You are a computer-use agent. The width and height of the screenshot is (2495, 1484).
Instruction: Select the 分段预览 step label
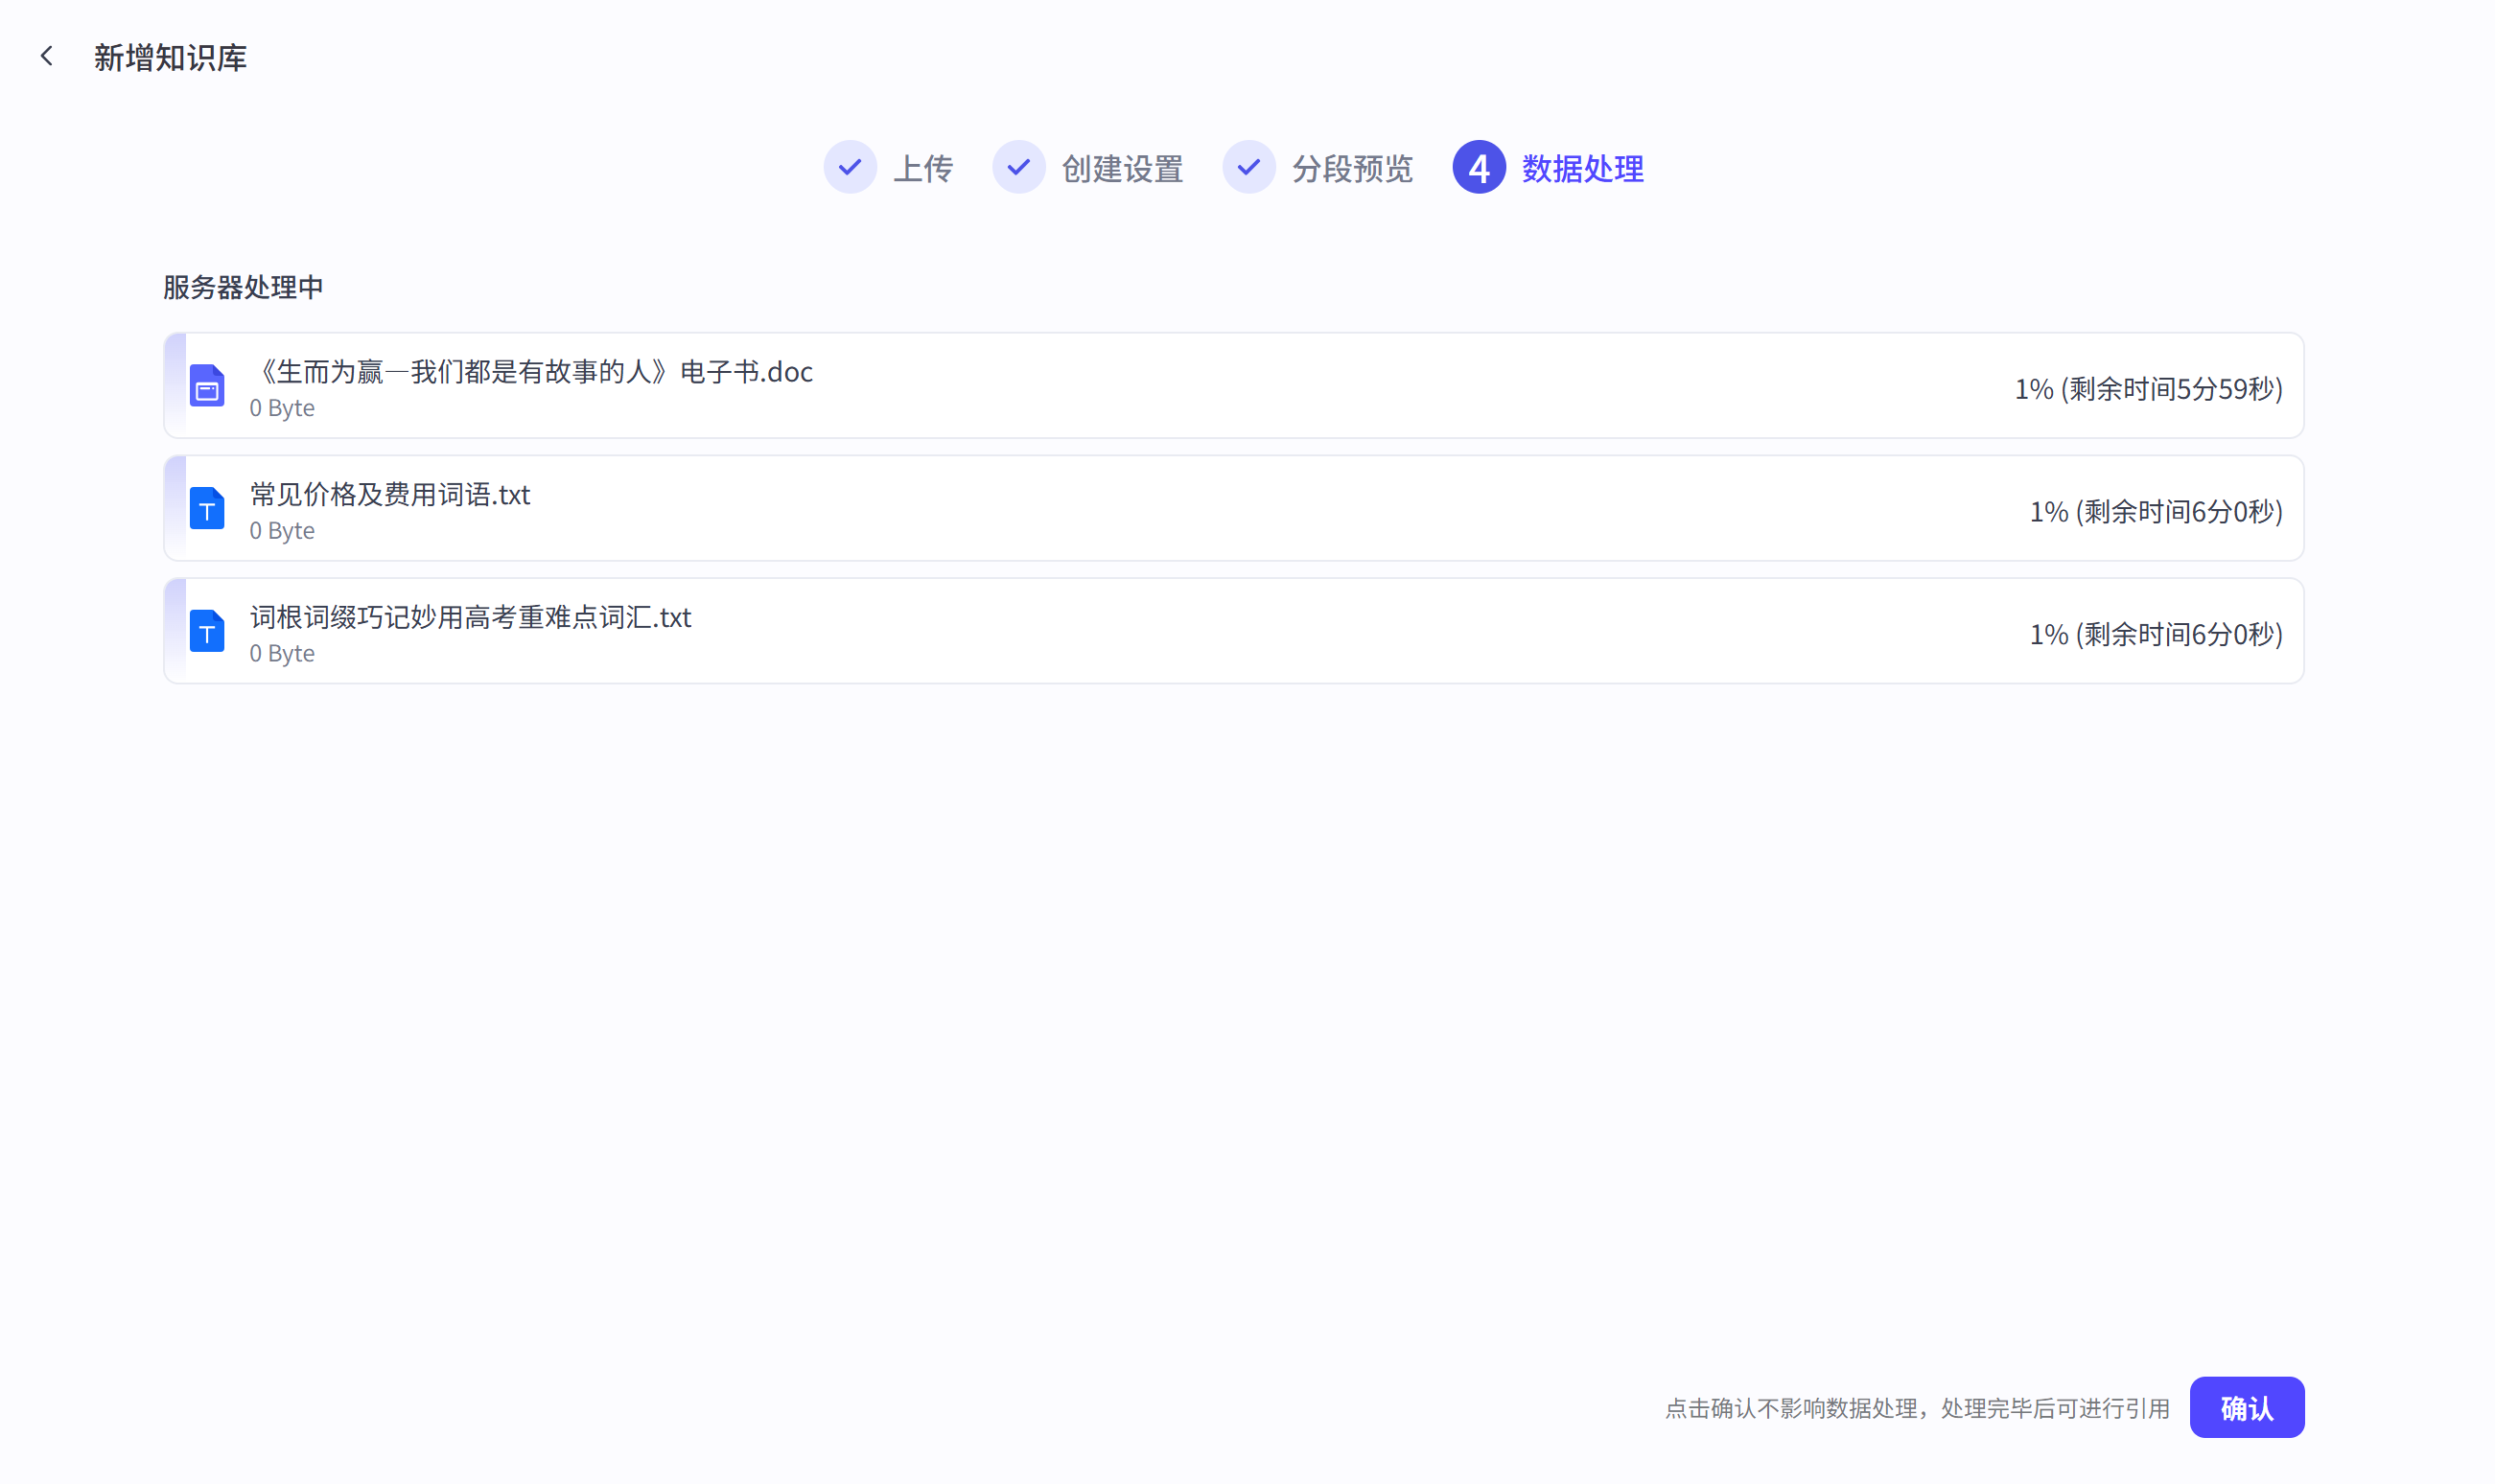point(1352,168)
